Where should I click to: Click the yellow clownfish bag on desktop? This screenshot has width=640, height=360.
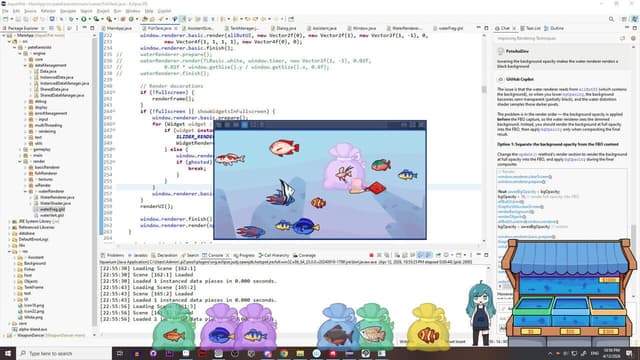pos(428,328)
